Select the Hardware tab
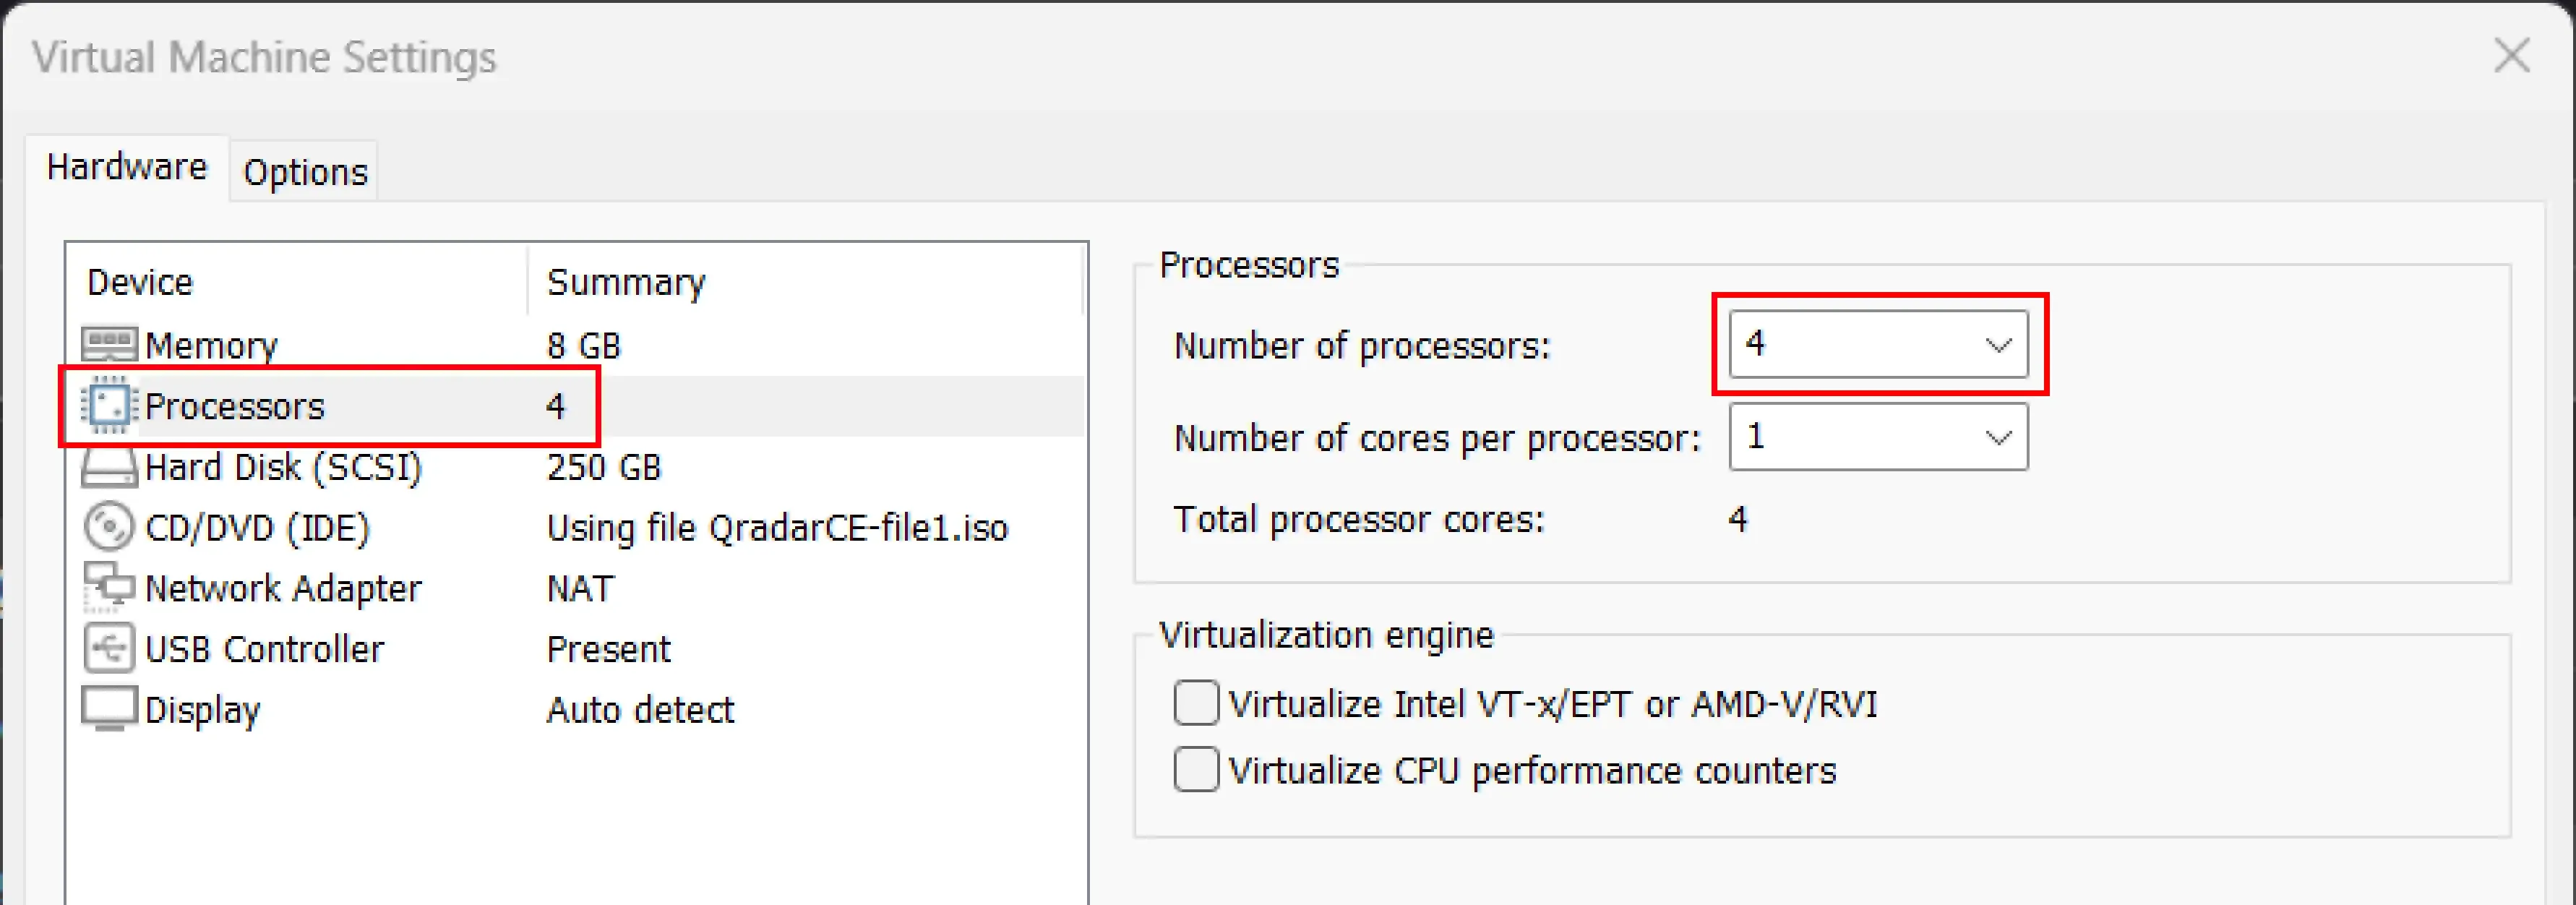Image resolution: width=2576 pixels, height=905 pixels. pos(127,166)
